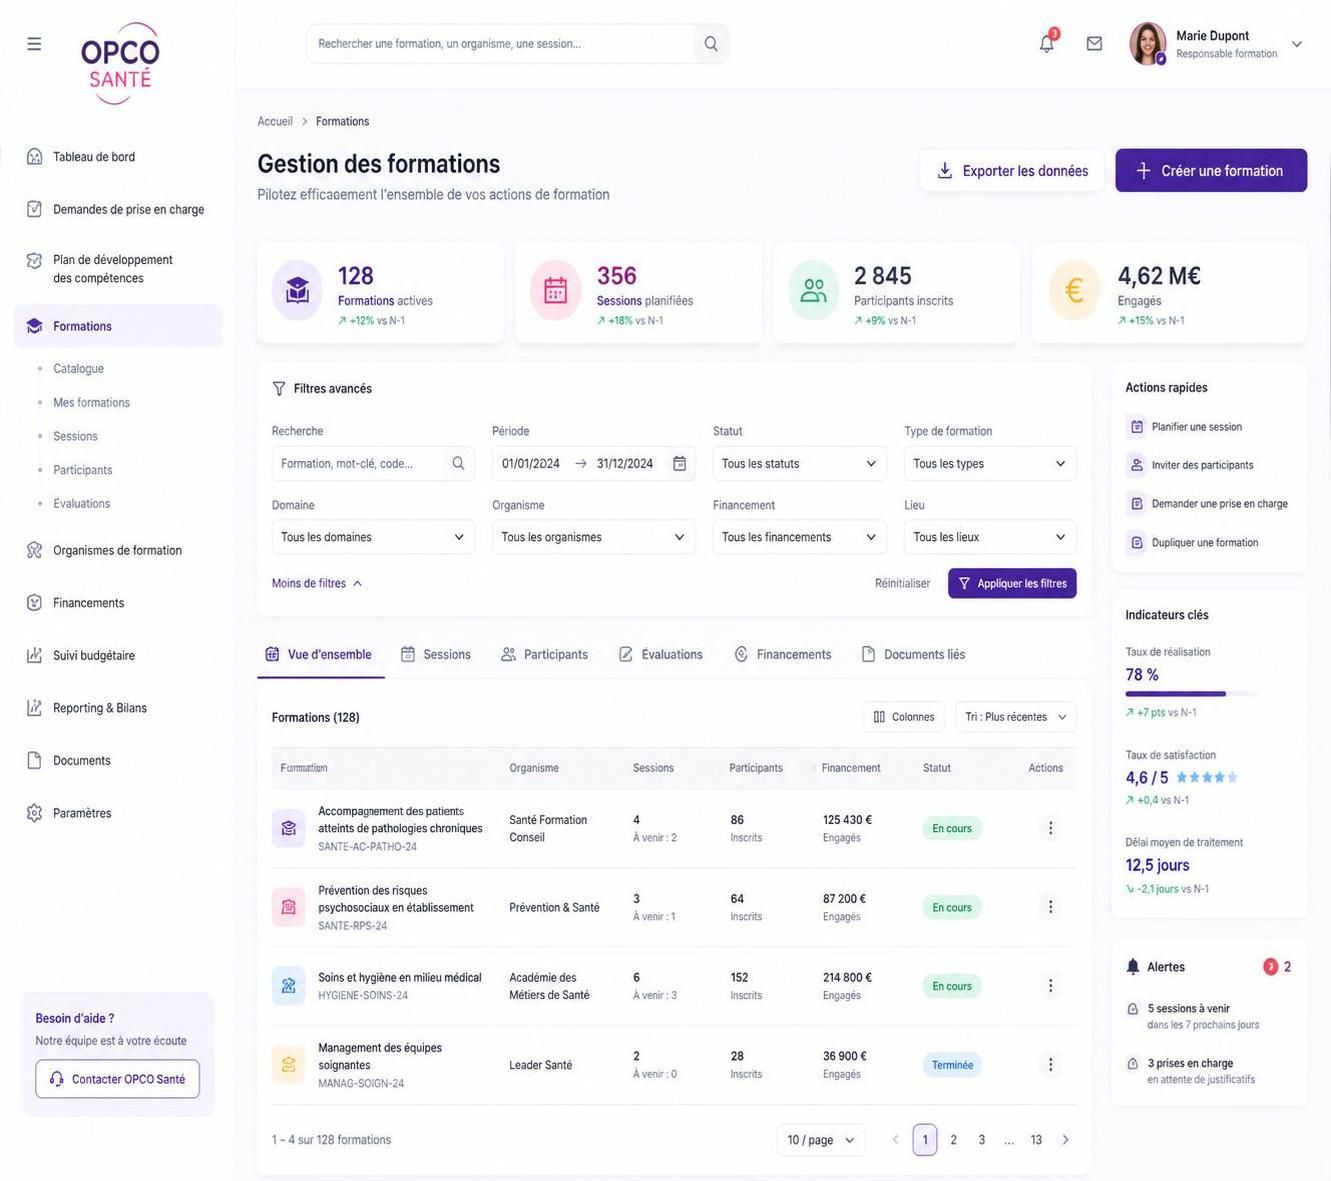Click the Management des équipes soignantes row icon
The image size is (1331, 1181).
coord(288,1065)
